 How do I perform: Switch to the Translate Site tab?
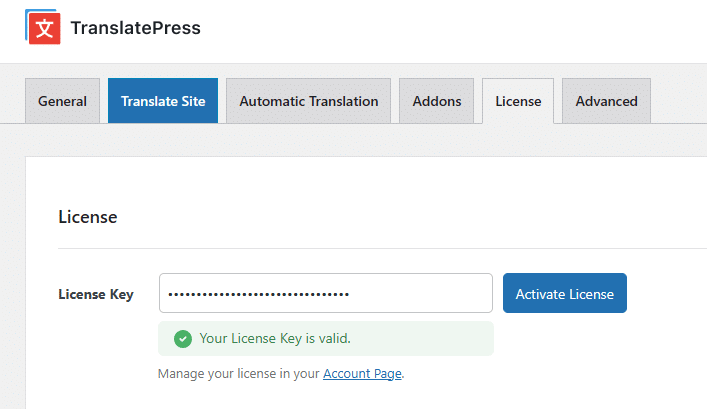coord(163,101)
